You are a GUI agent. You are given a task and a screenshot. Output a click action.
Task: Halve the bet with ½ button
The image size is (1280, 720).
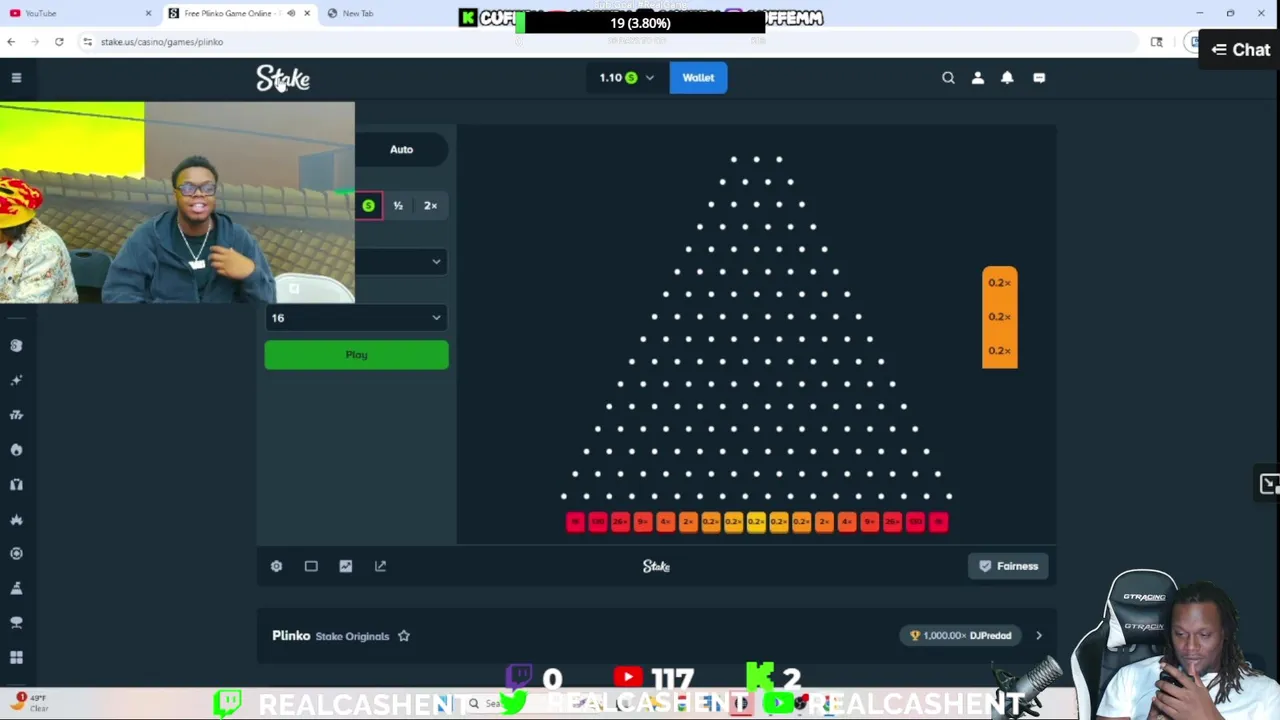tap(398, 205)
